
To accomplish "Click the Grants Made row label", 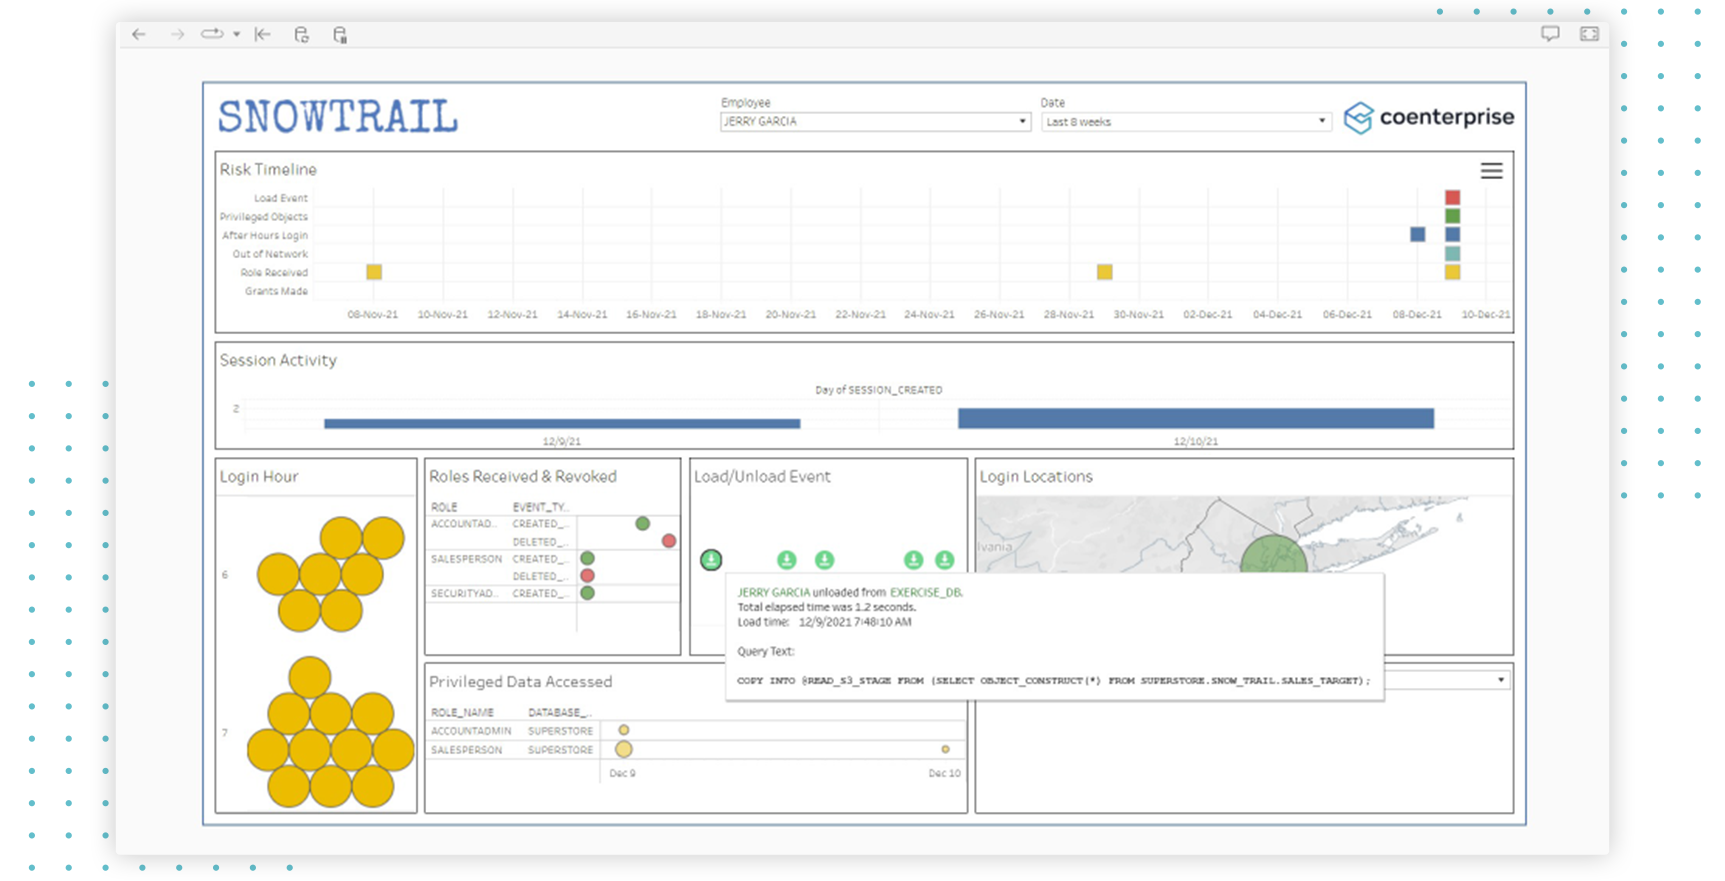I will [276, 291].
